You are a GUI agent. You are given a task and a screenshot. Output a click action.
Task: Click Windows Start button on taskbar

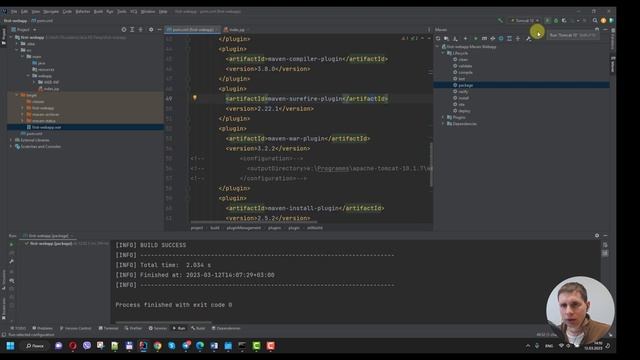[10, 346]
